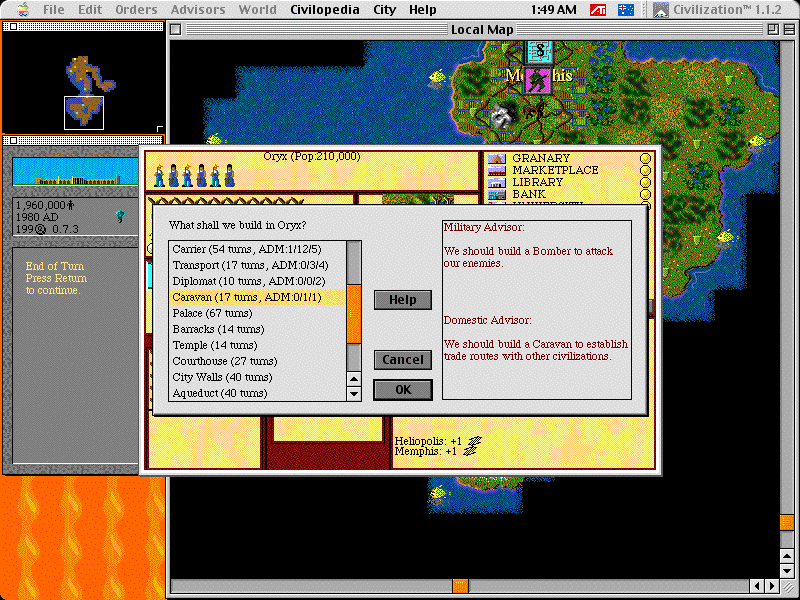Click the ATI icon in menu bar
This screenshot has width=800, height=600.
point(598,10)
